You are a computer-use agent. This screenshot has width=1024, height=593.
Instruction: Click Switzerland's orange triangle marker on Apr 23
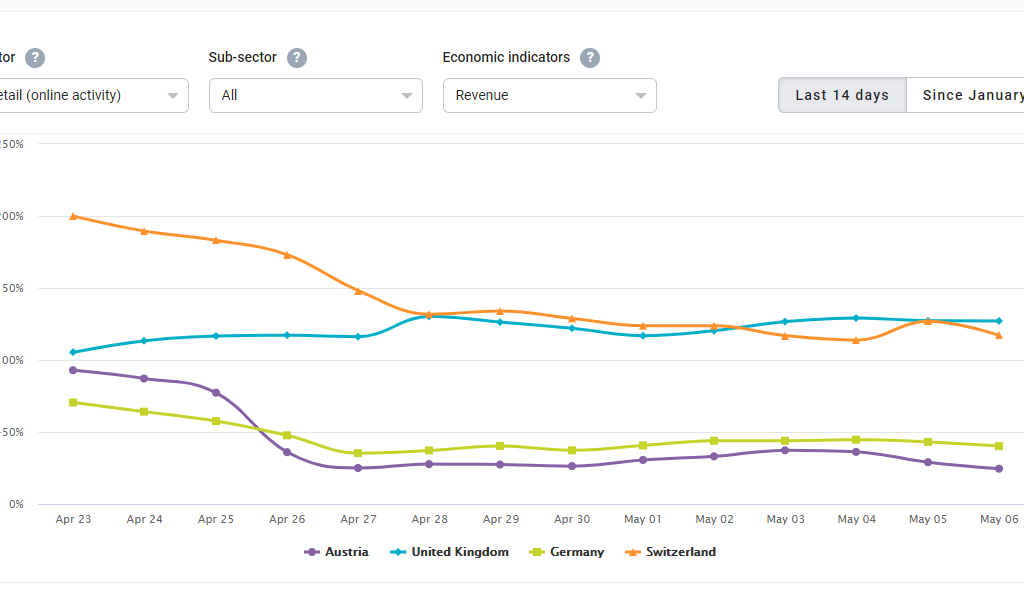click(73, 216)
